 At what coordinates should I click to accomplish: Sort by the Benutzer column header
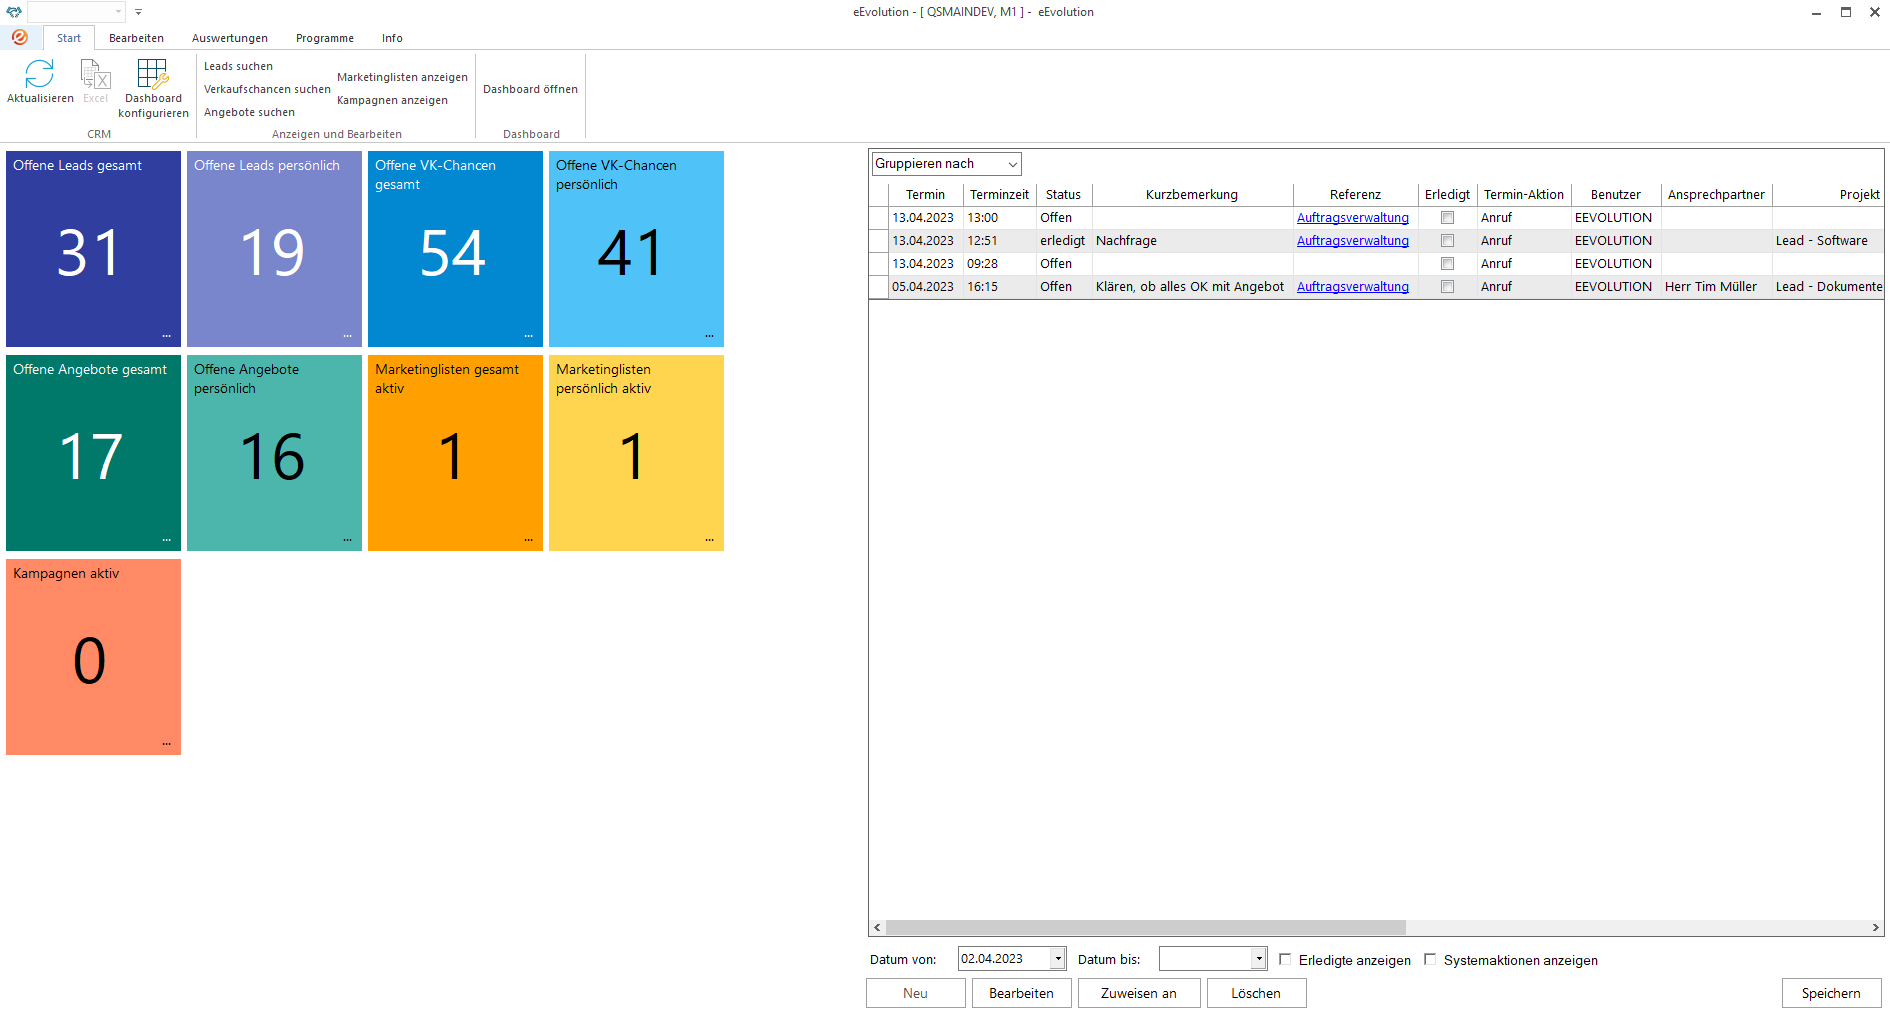[x=1616, y=195]
